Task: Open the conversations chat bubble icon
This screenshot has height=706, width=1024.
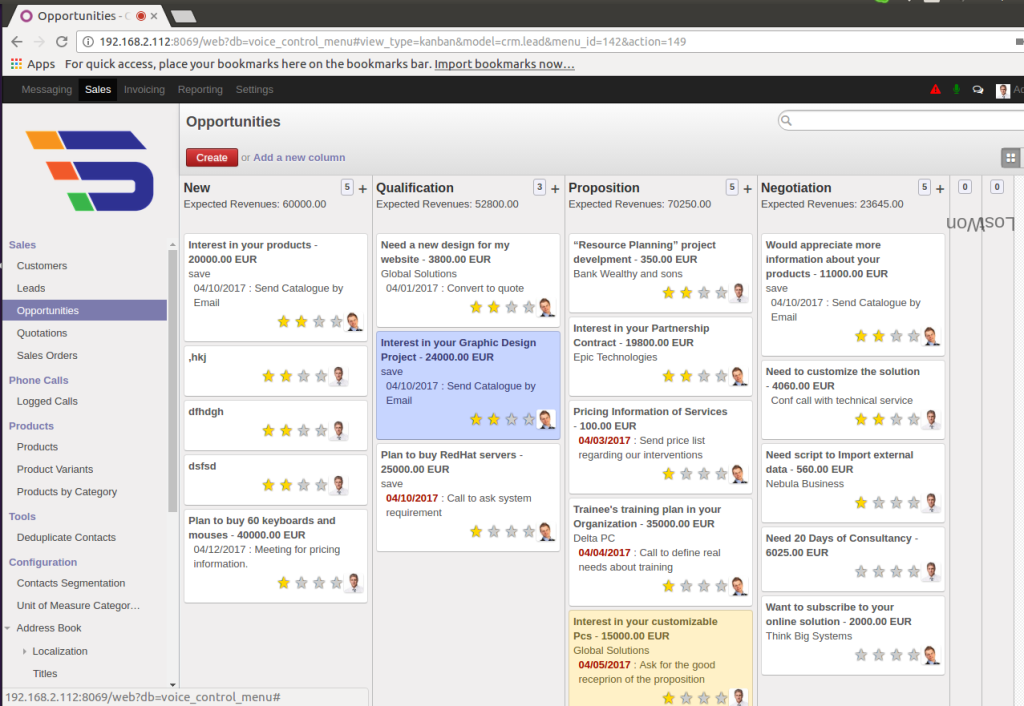Action: click(x=978, y=90)
